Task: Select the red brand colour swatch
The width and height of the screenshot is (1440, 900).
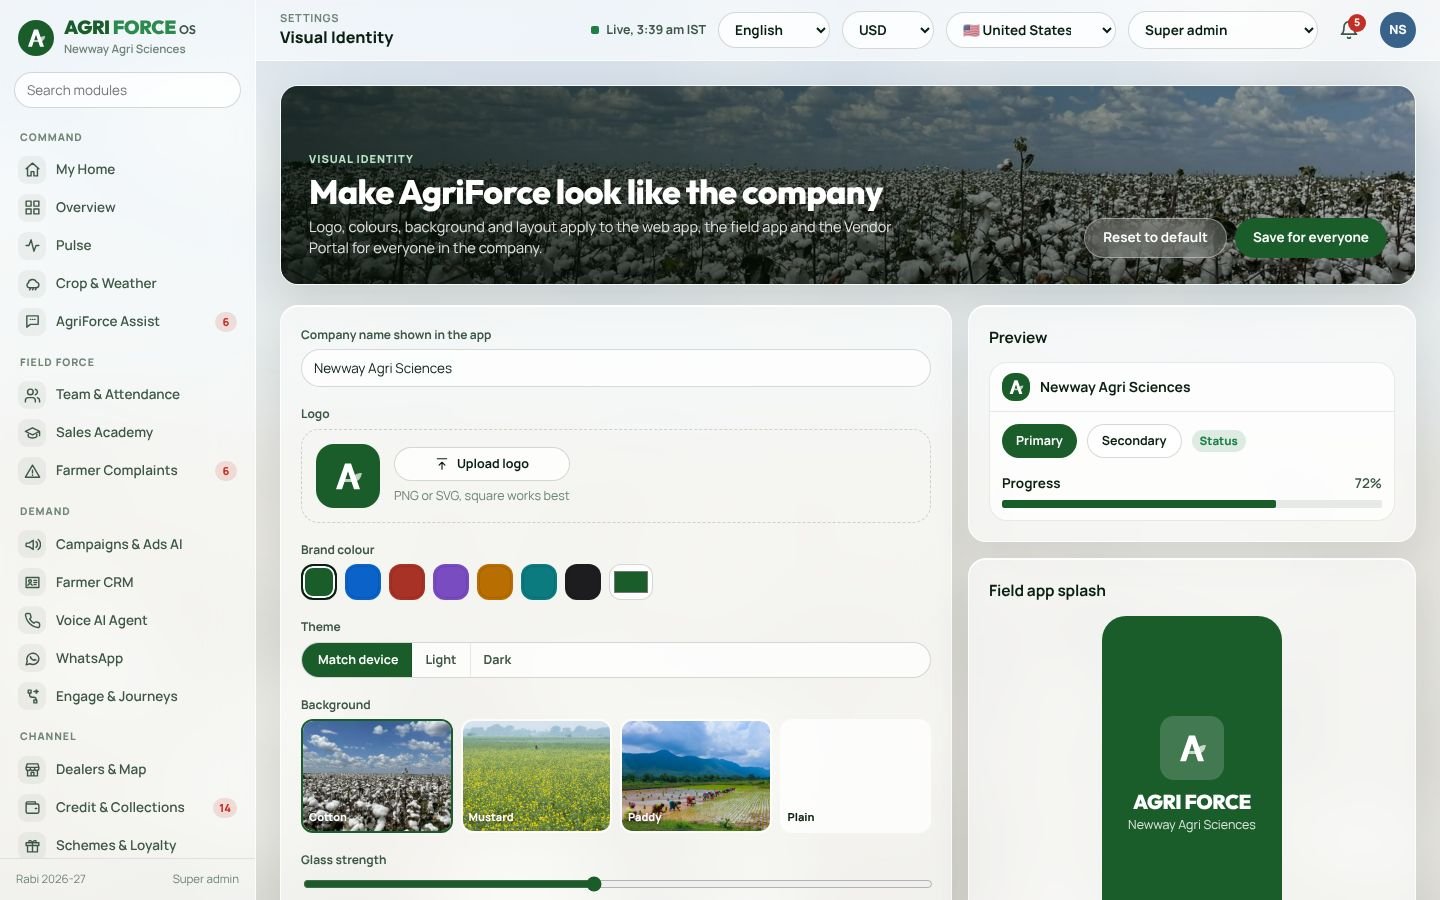Action: (407, 582)
